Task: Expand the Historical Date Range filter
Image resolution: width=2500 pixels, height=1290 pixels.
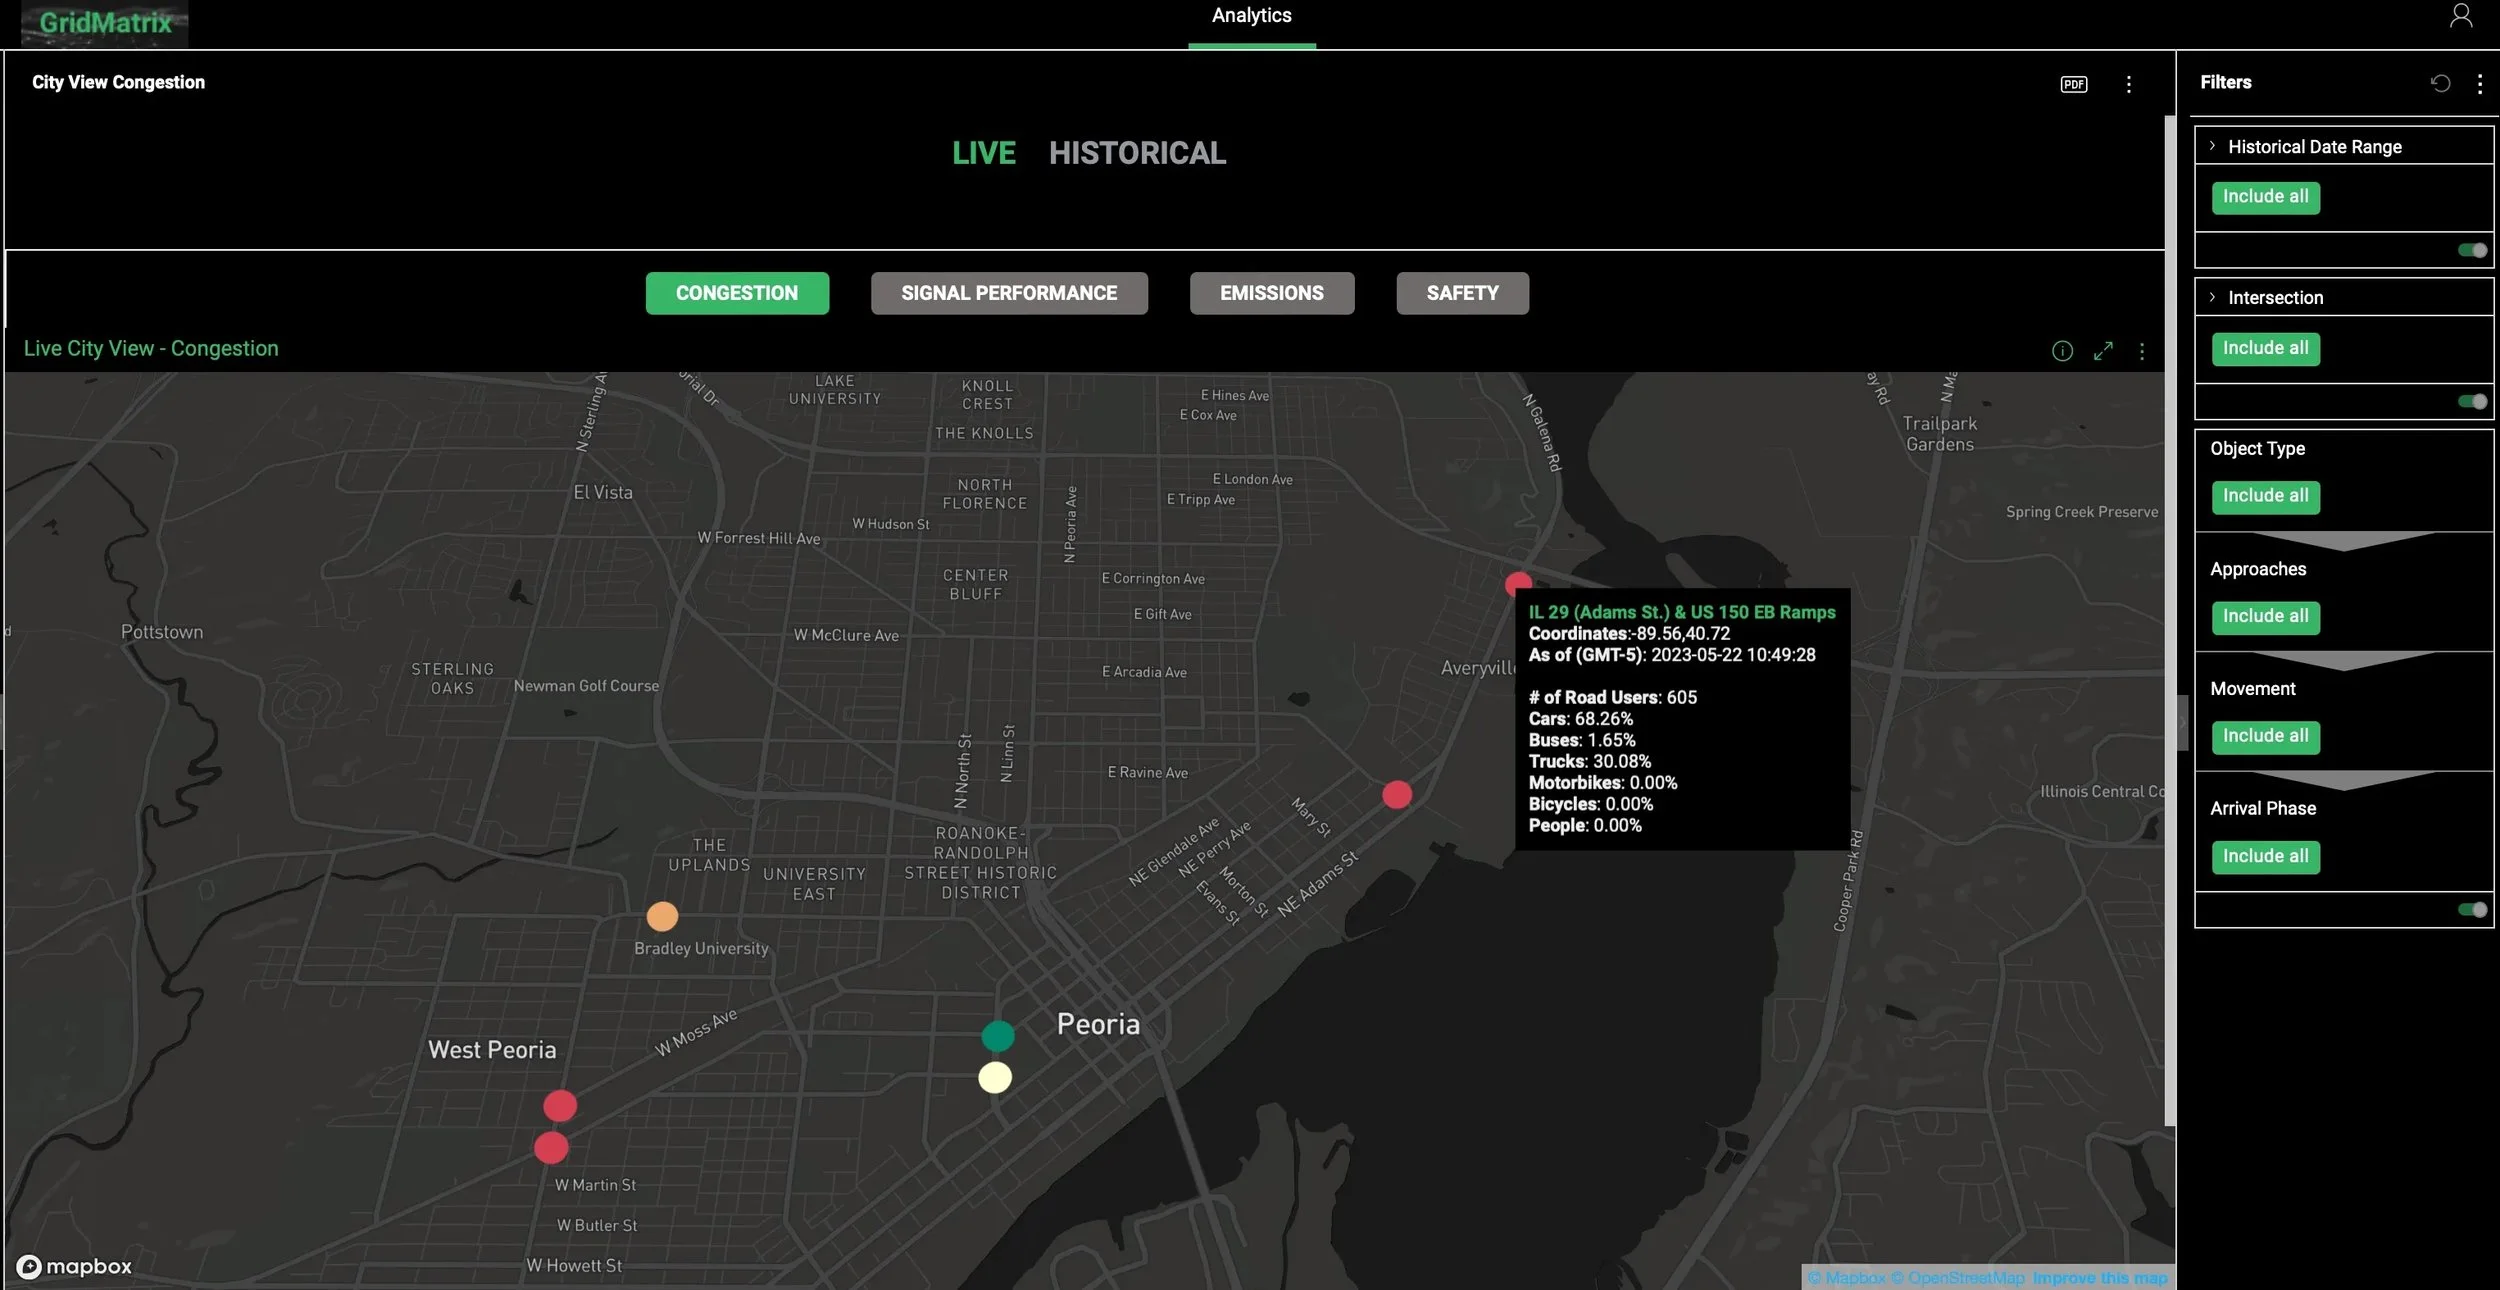Action: pos(2212,146)
